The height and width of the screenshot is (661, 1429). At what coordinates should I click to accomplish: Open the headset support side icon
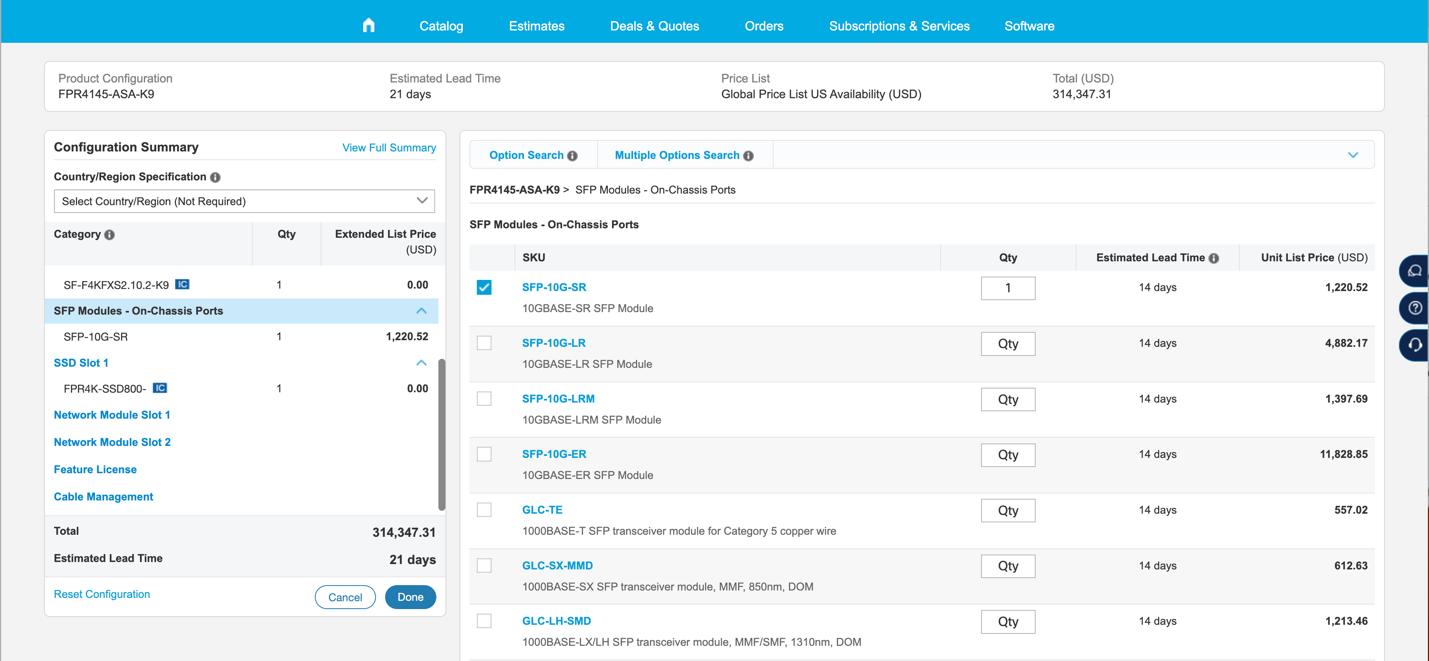(1415, 345)
